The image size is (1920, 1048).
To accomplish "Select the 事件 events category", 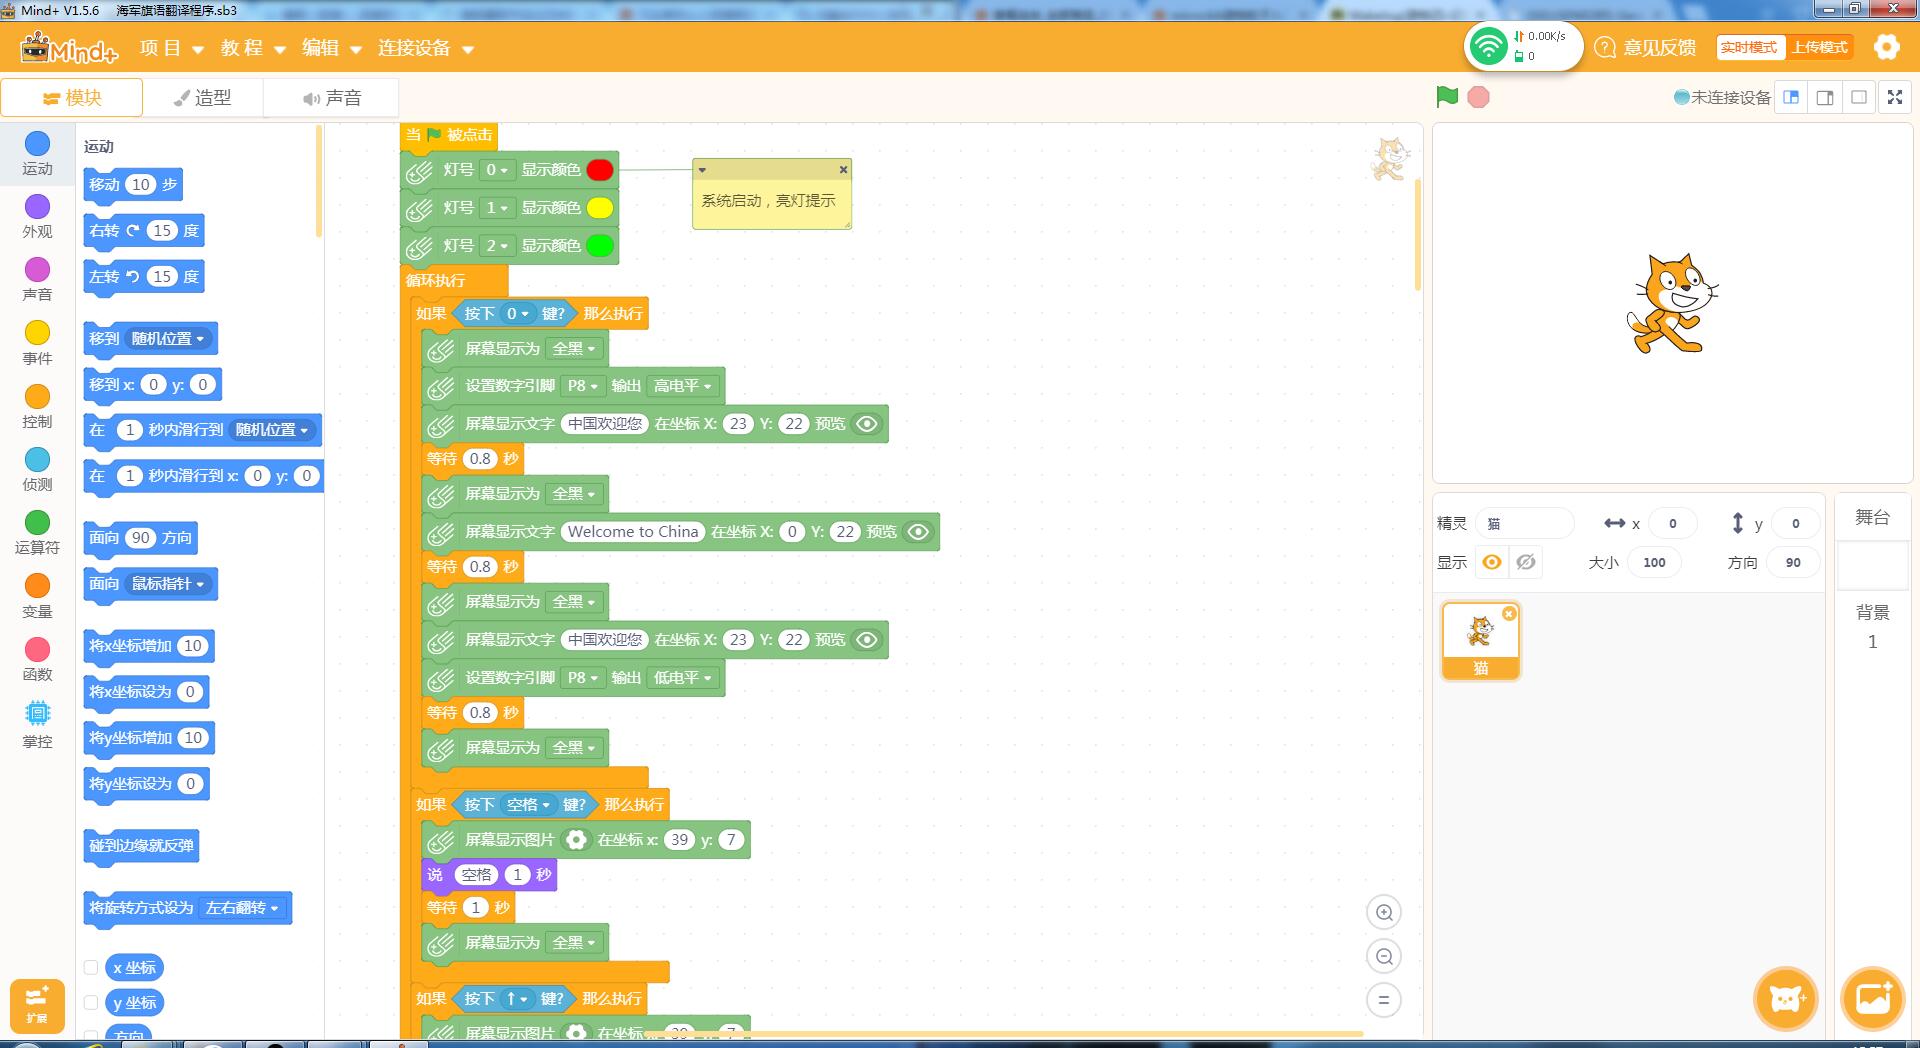I will click(37, 343).
